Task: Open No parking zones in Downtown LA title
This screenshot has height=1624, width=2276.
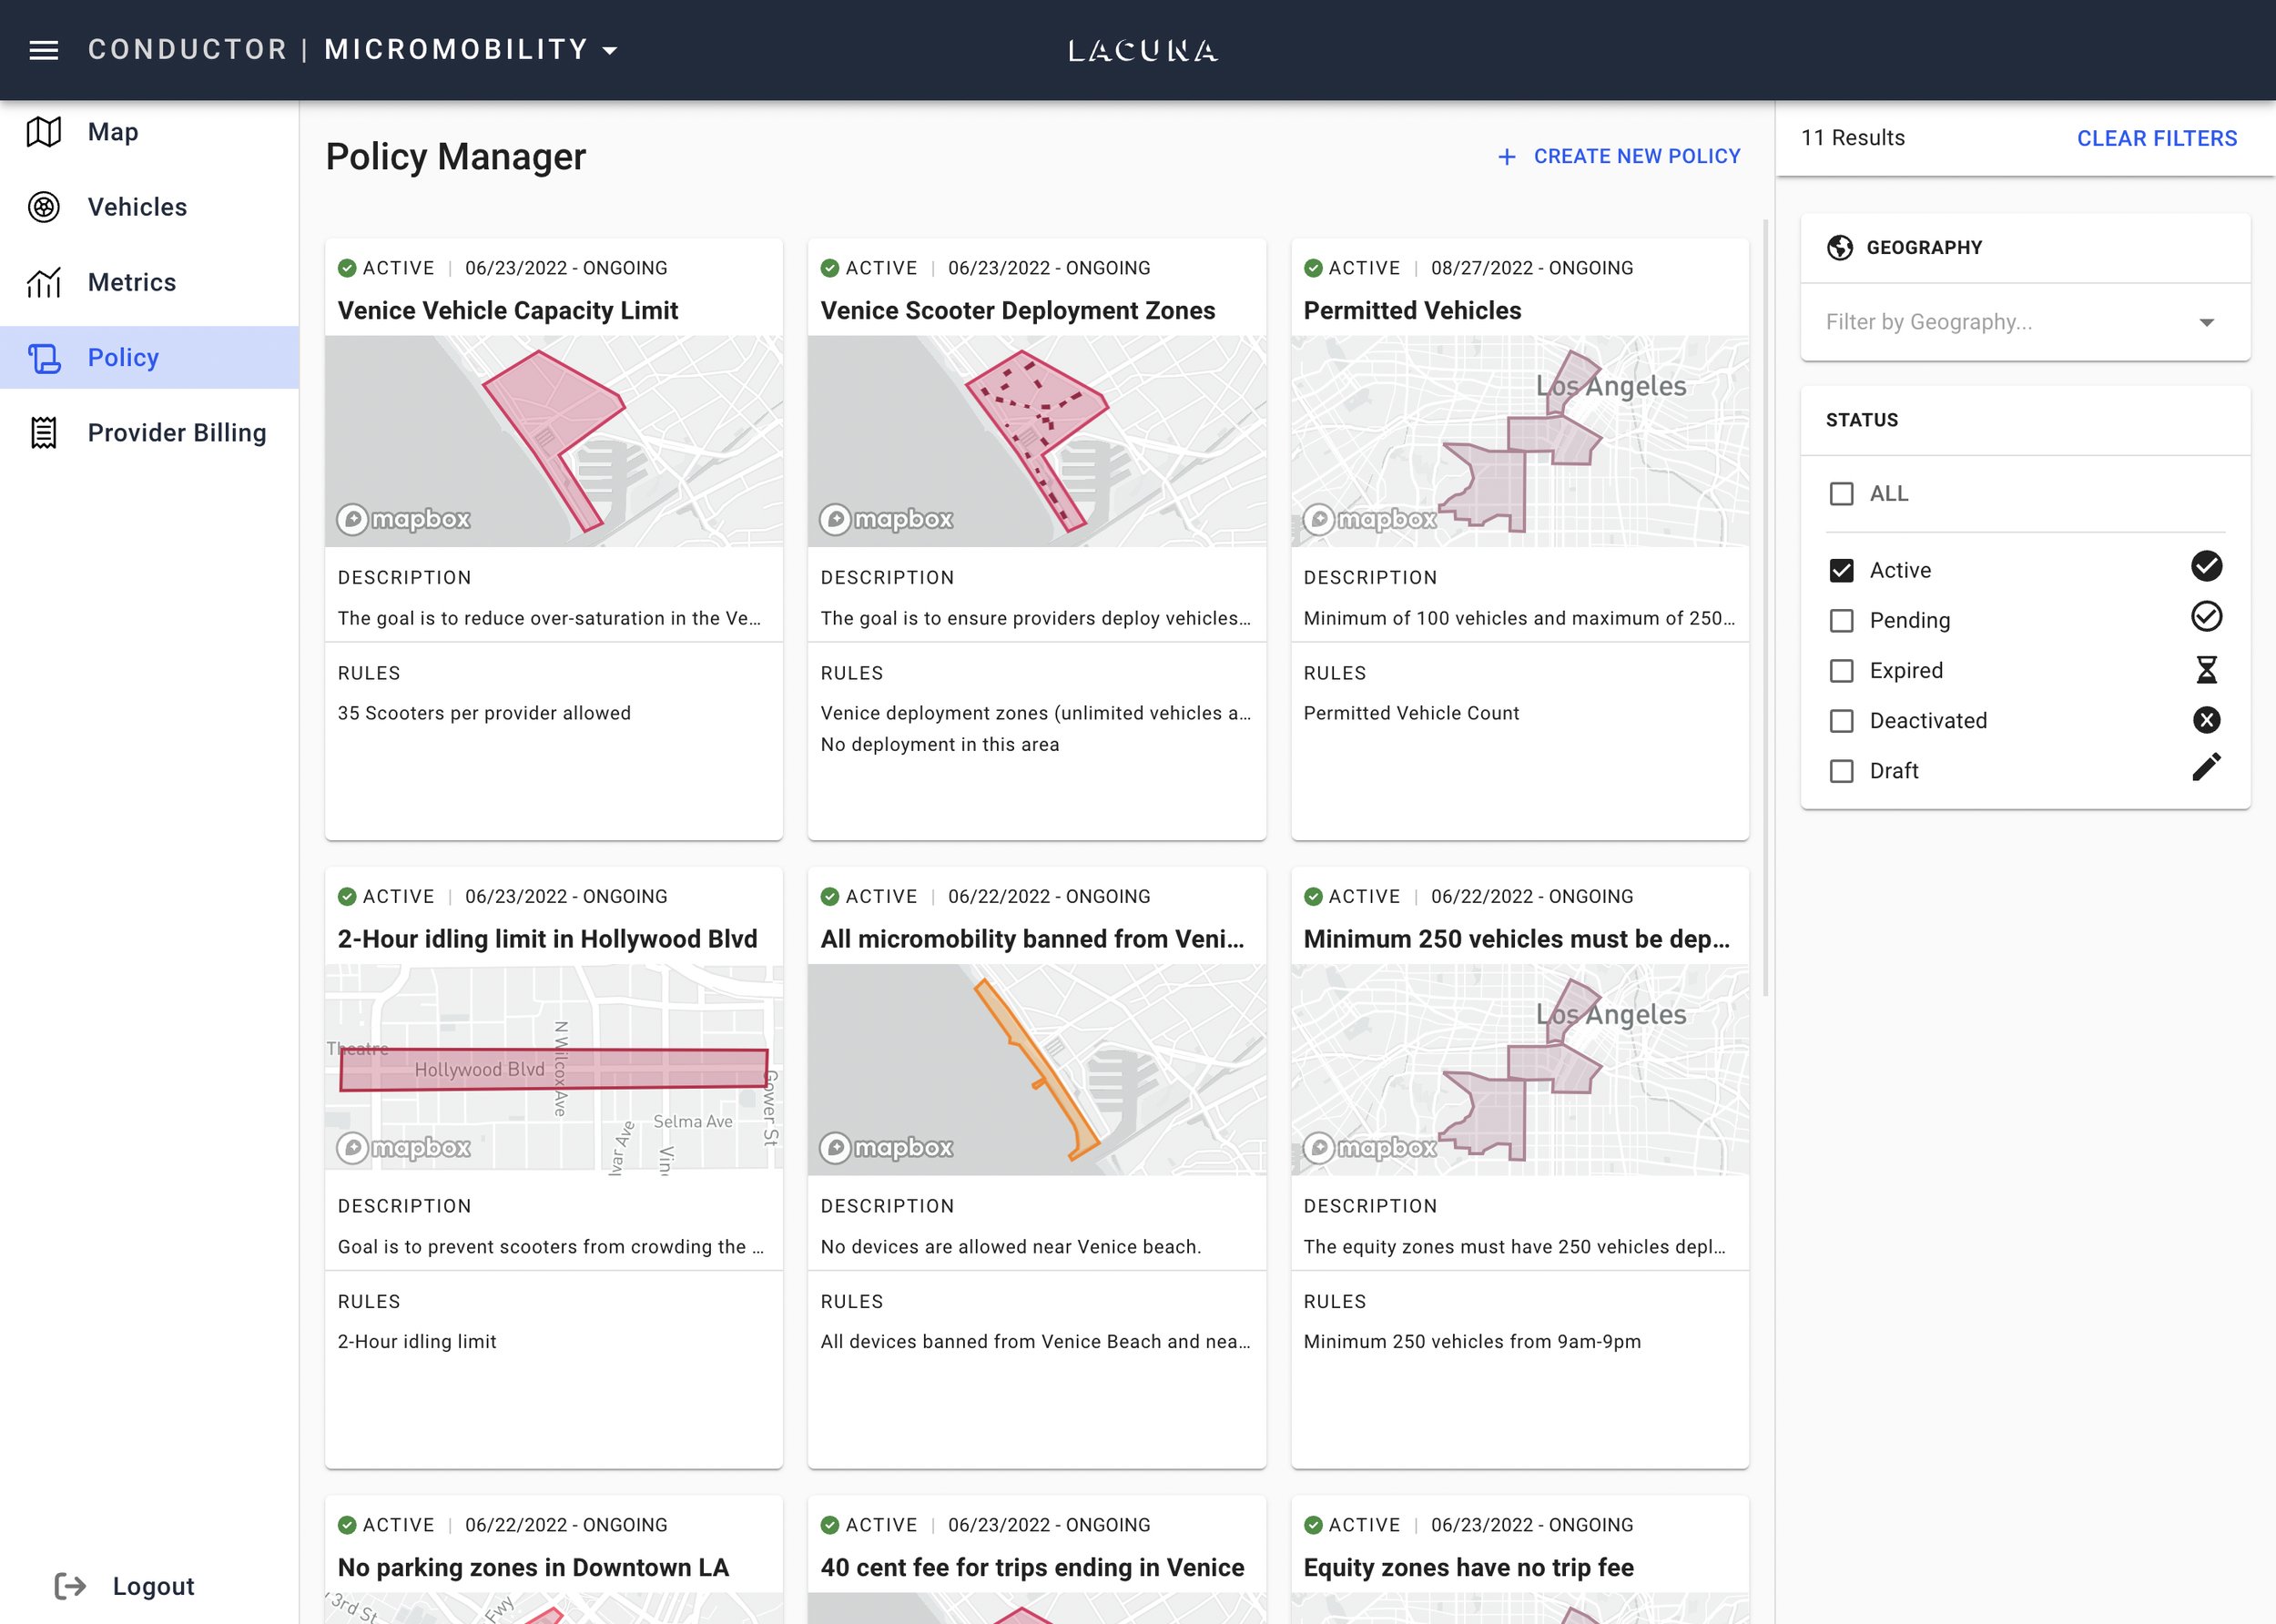Action: pos(533,1567)
